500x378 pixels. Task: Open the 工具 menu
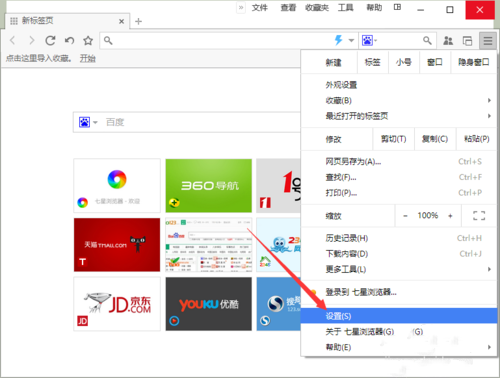pyautogui.click(x=346, y=8)
